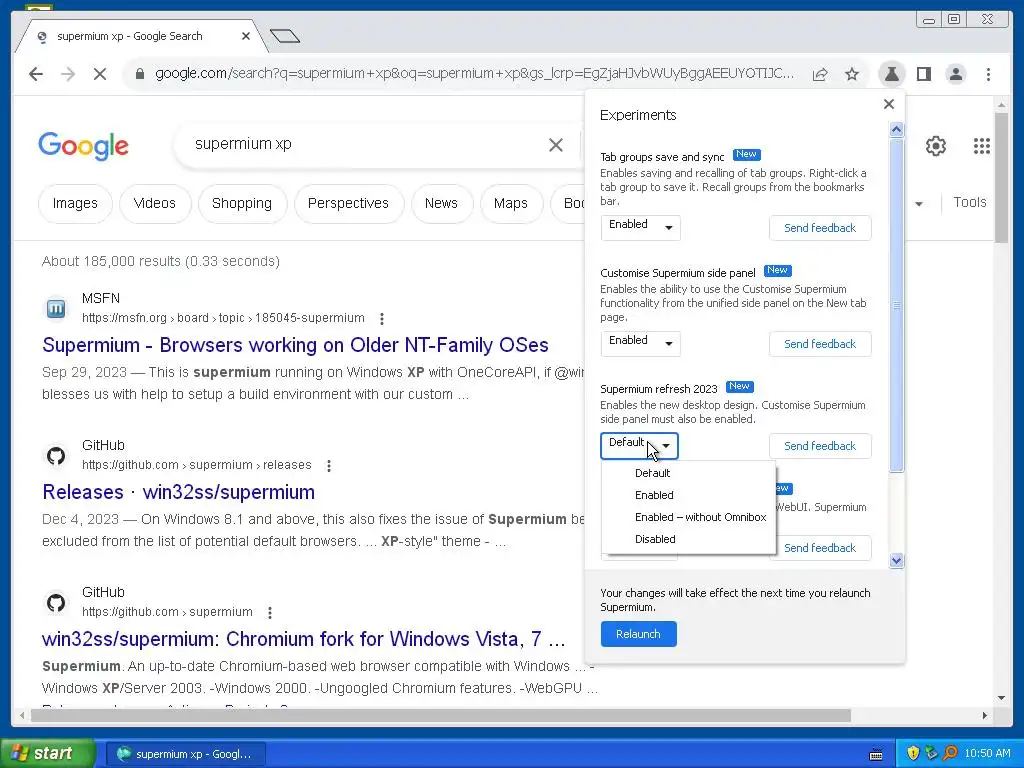Stop page loading with the X button
Image resolution: width=1024 pixels, height=768 pixels.
tap(100, 74)
